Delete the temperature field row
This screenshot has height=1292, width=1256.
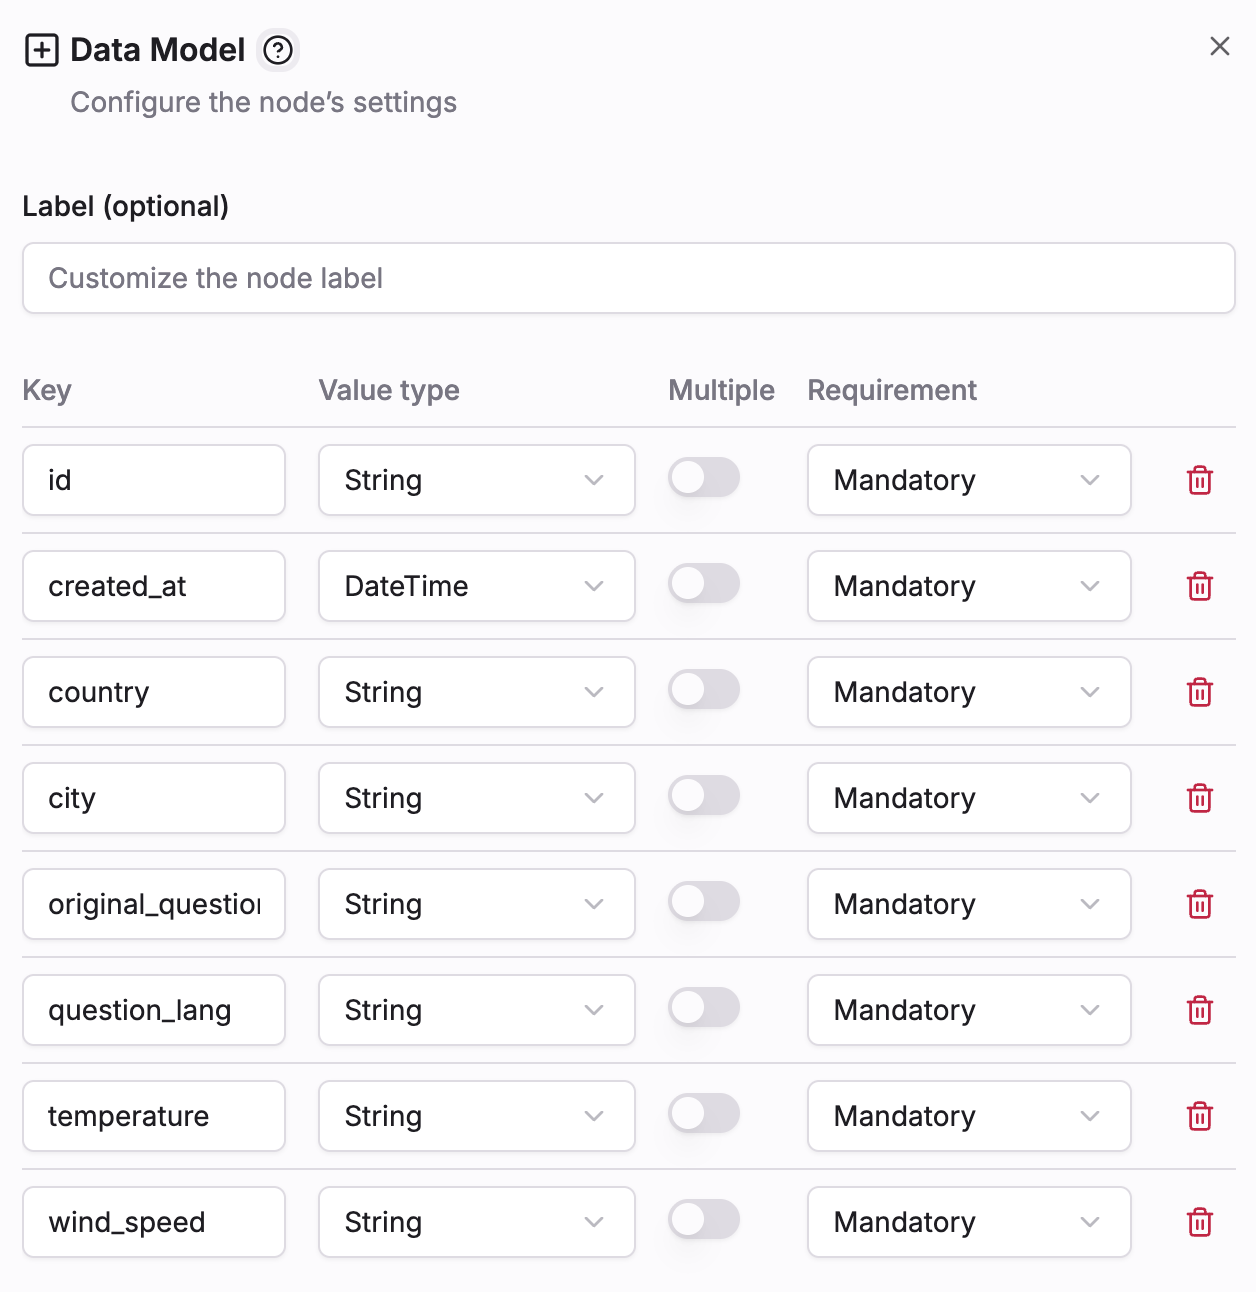pos(1199,1117)
